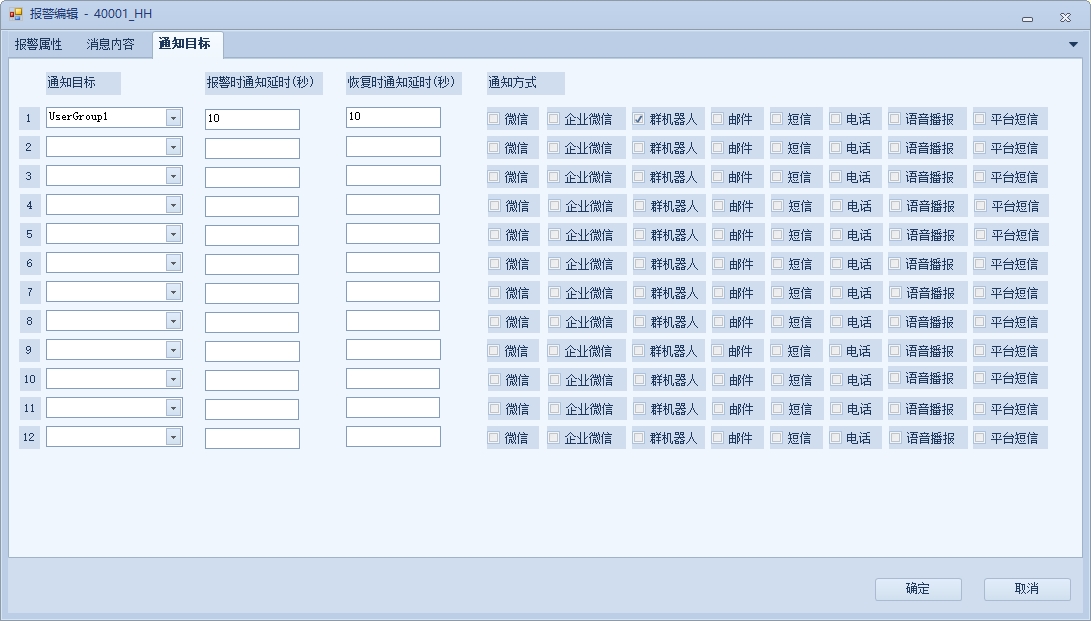This screenshot has height=621, width=1091.
Task: Click the 恢复时通知延时(秒) header label
Action: pos(403,83)
